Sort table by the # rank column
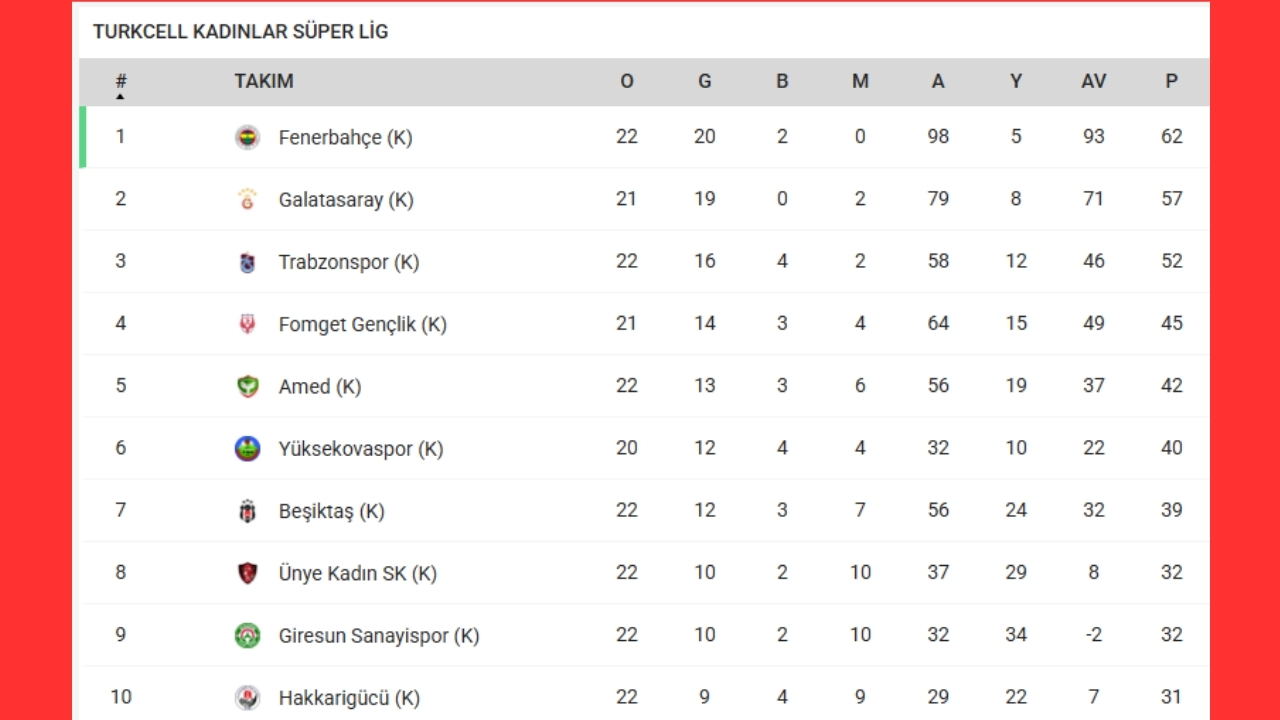Viewport: 1280px width, 720px height. 121,82
